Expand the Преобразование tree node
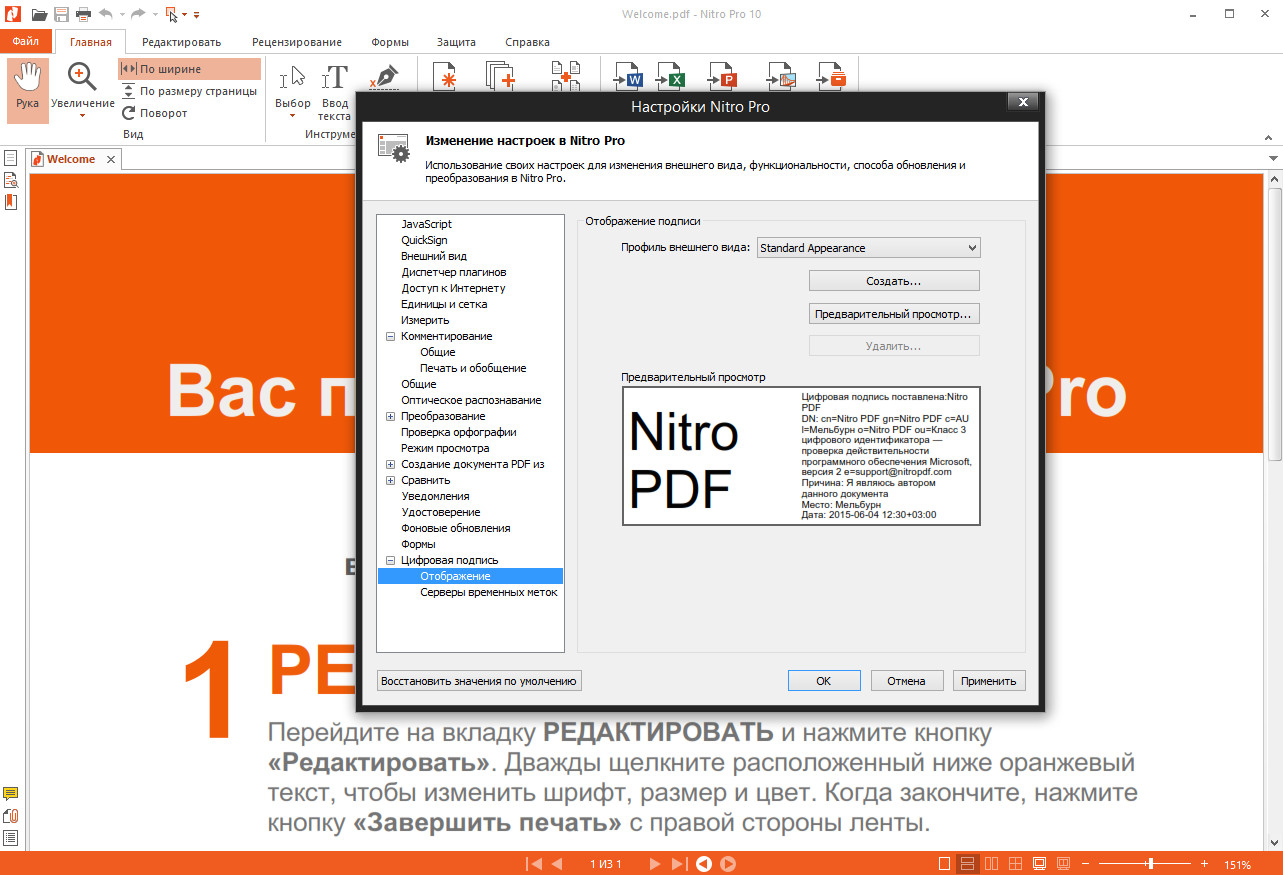Screen dimensions: 1283x875 390,417
